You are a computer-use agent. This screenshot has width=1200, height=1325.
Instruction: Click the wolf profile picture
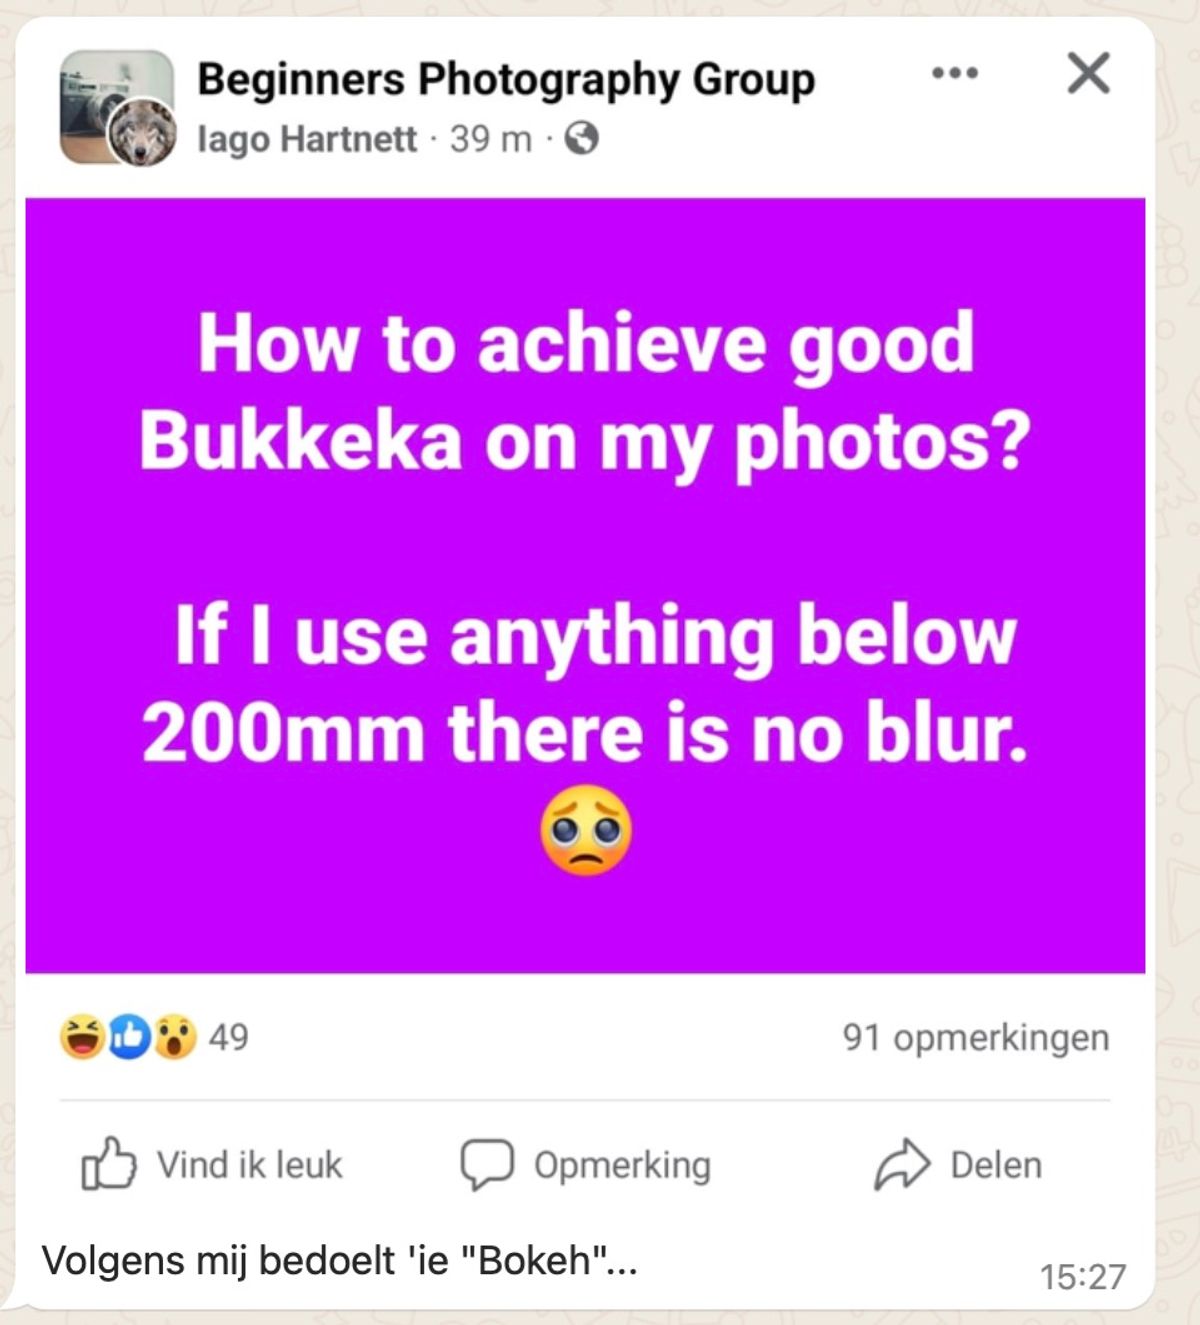[x=142, y=132]
